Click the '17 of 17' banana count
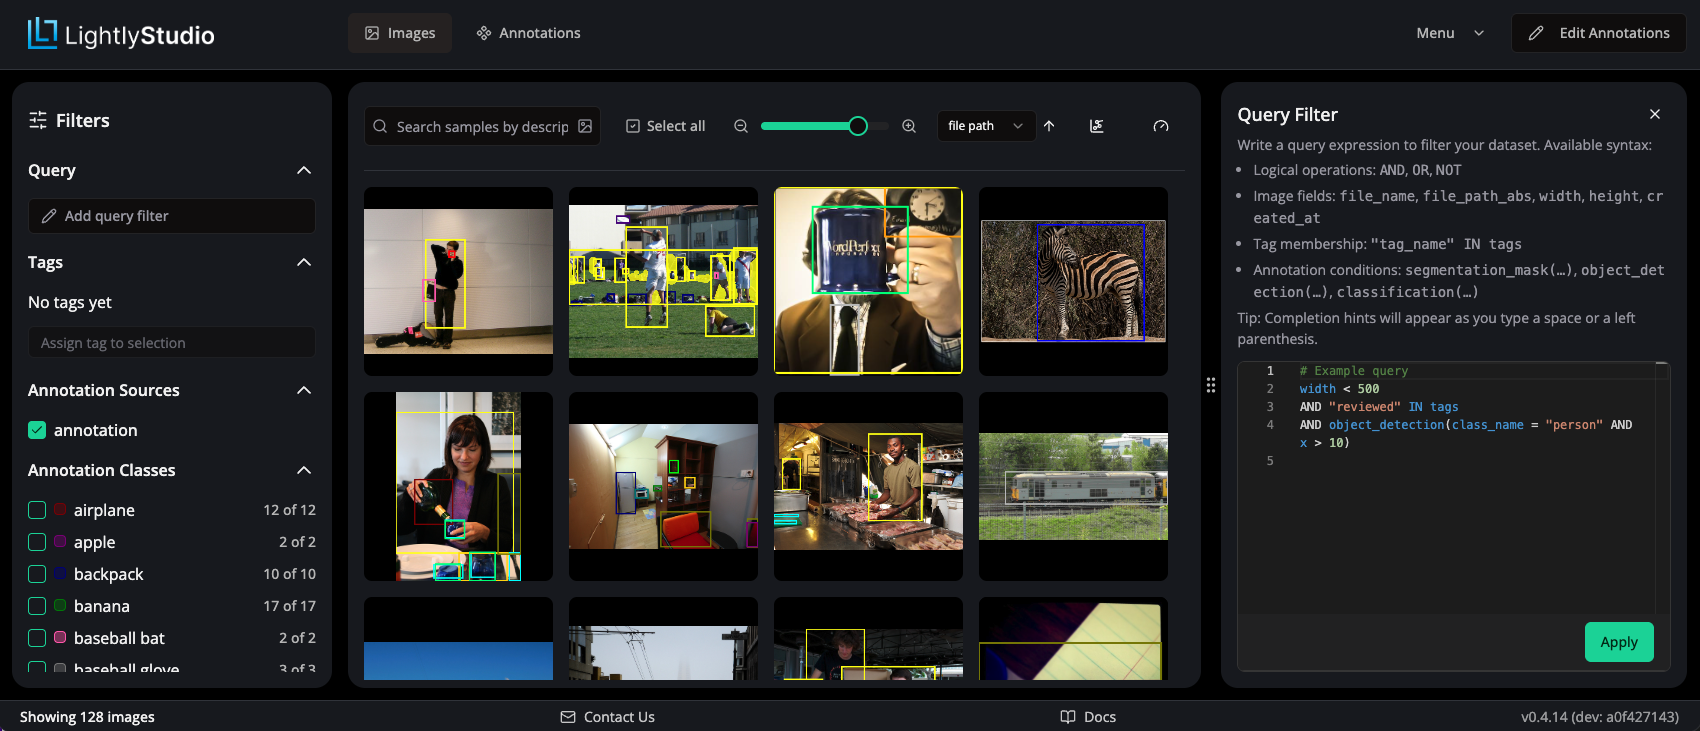The height and width of the screenshot is (731, 1700). (x=290, y=606)
